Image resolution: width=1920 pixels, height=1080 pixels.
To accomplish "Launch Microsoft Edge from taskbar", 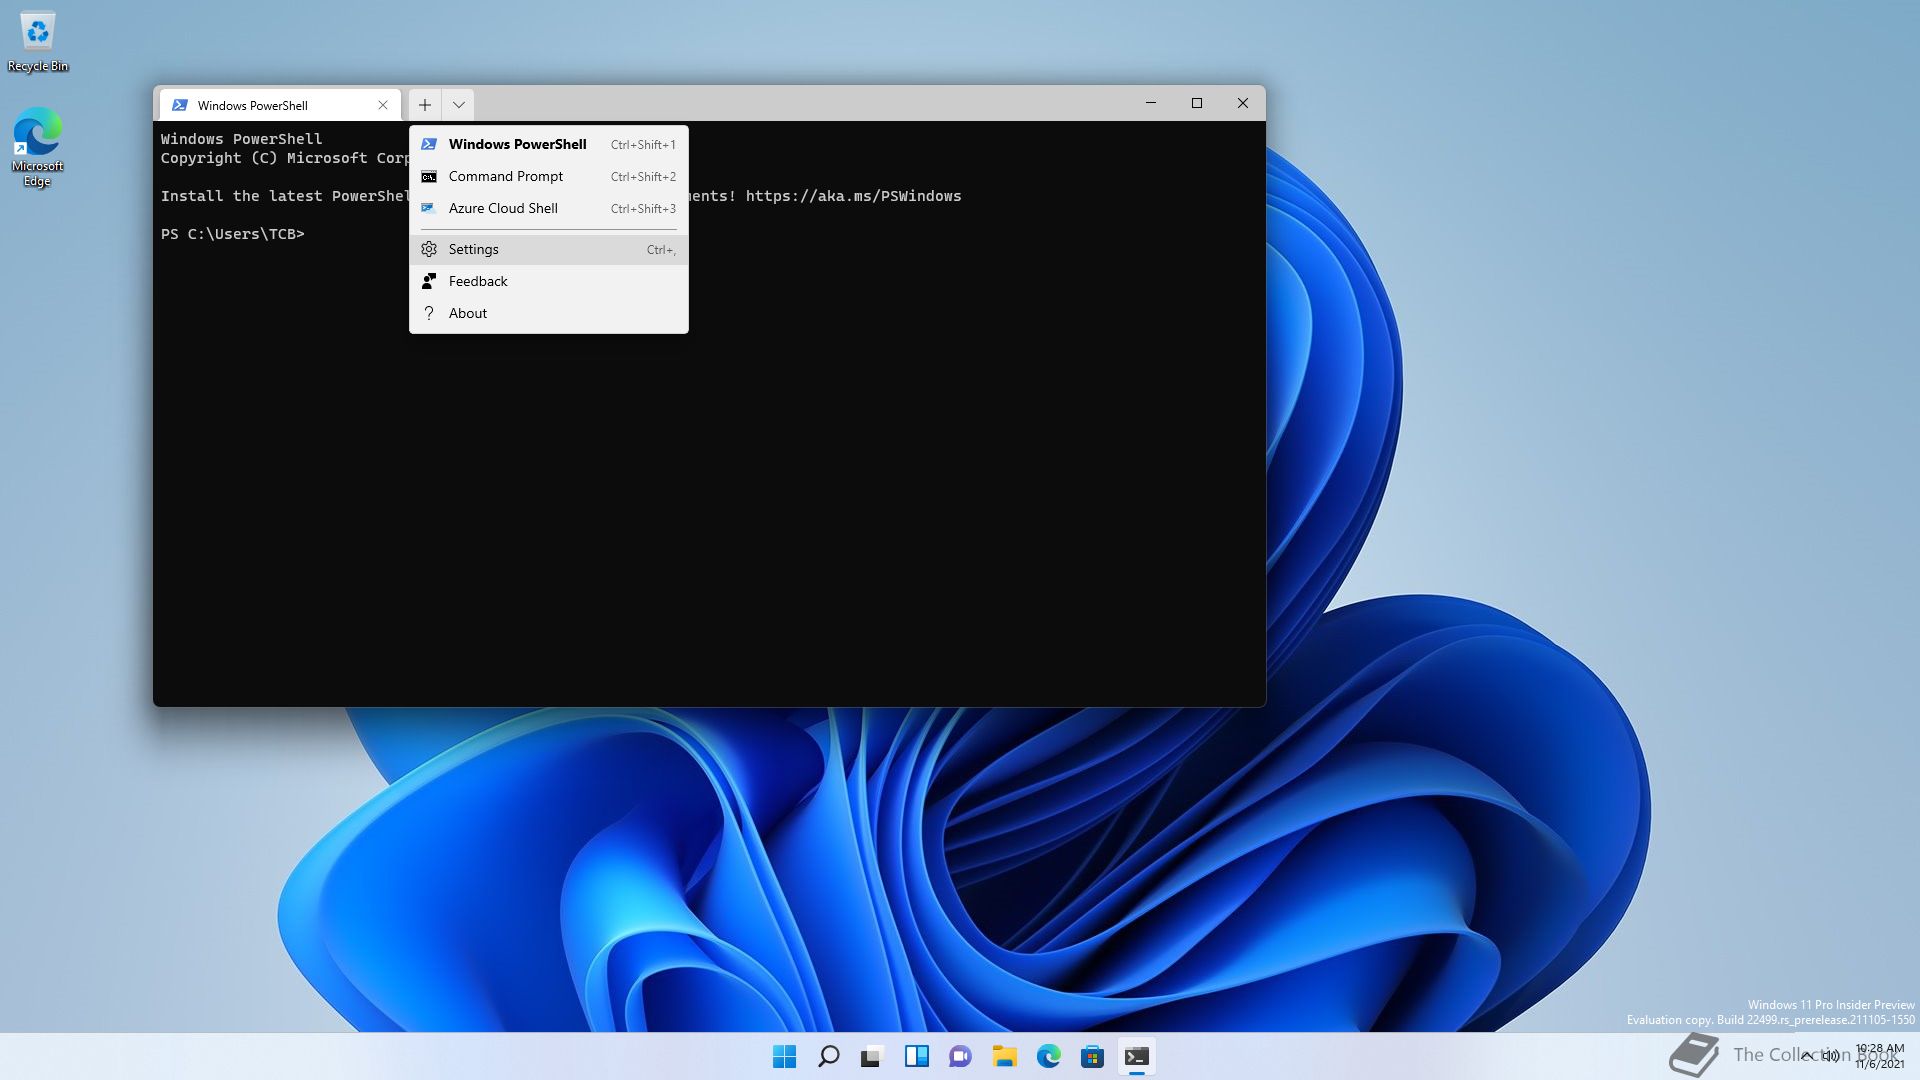I will coord(1049,1056).
